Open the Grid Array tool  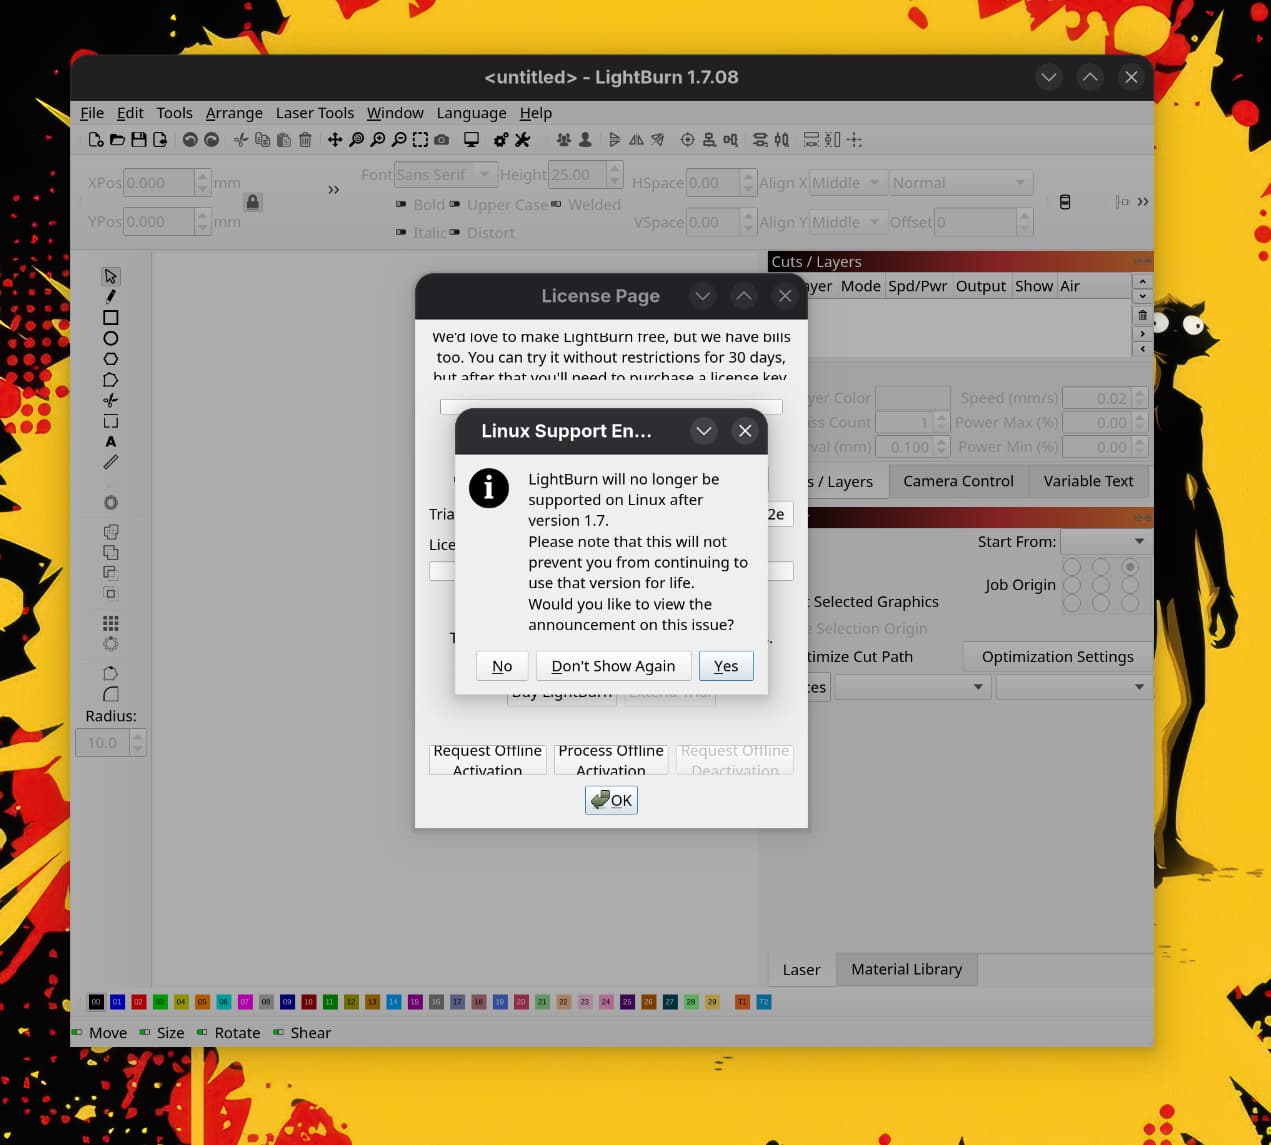(x=111, y=623)
